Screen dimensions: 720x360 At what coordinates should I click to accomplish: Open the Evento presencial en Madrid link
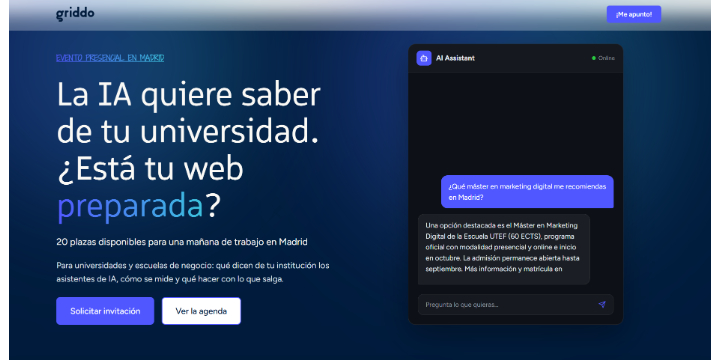coord(110,58)
